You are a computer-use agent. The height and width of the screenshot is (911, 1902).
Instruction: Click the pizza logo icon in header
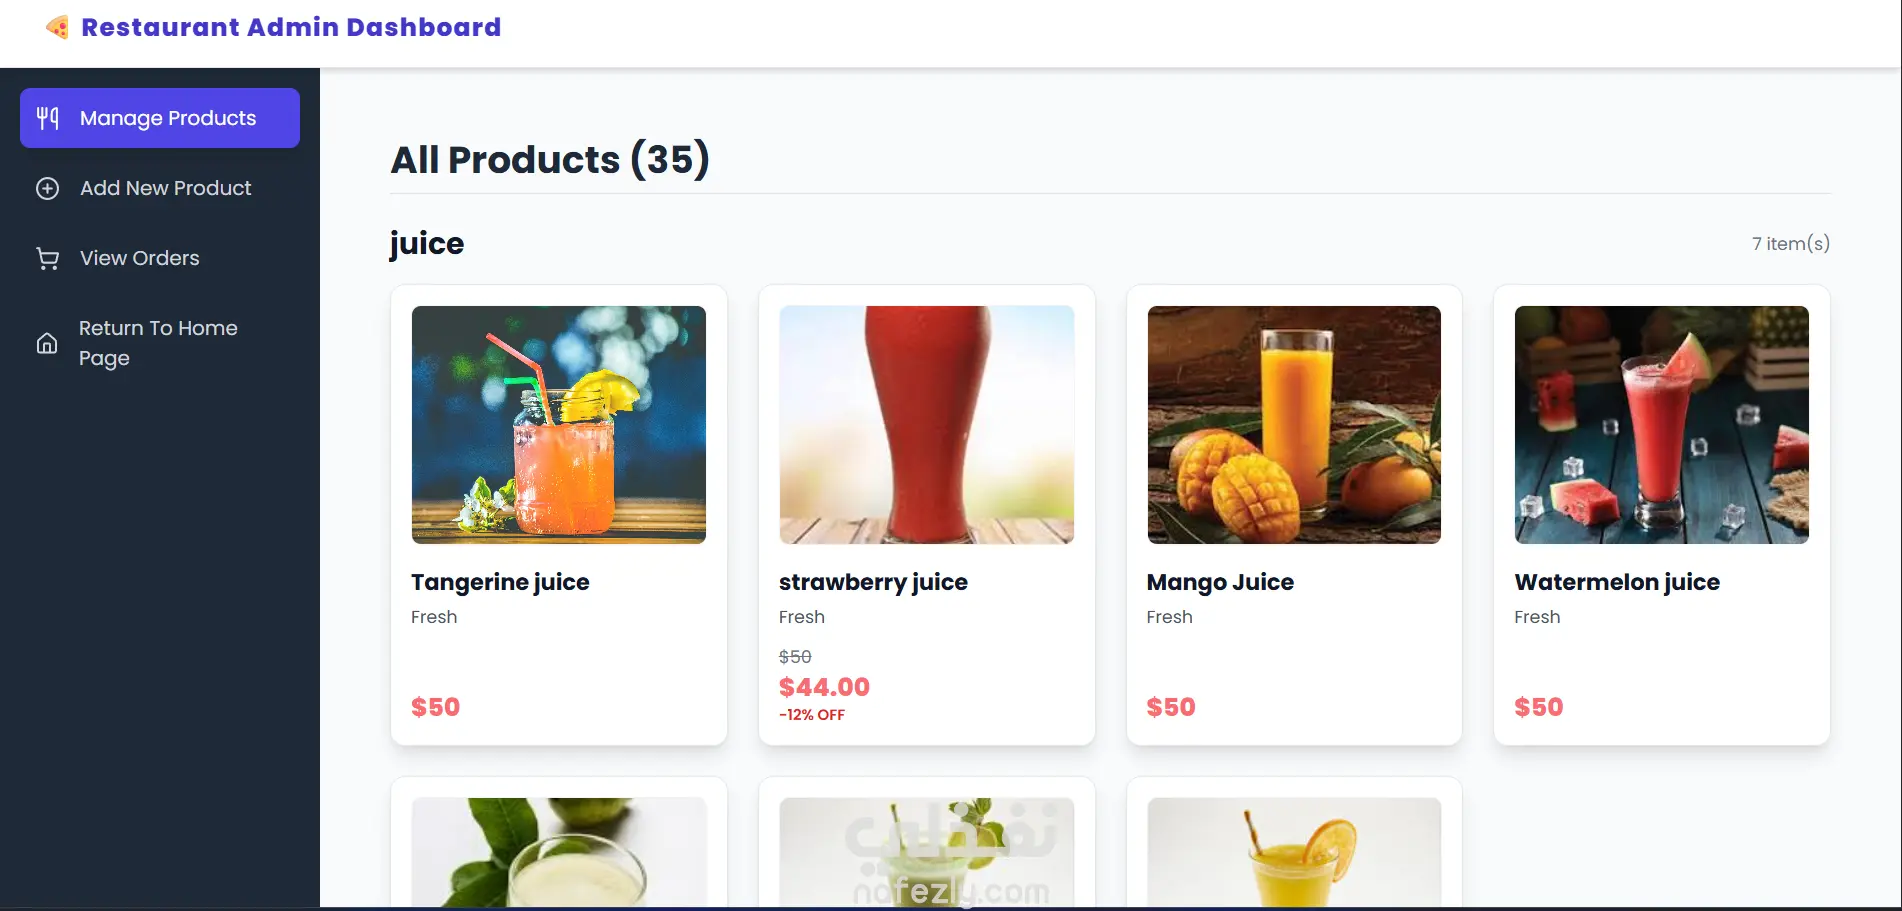pyautogui.click(x=58, y=27)
